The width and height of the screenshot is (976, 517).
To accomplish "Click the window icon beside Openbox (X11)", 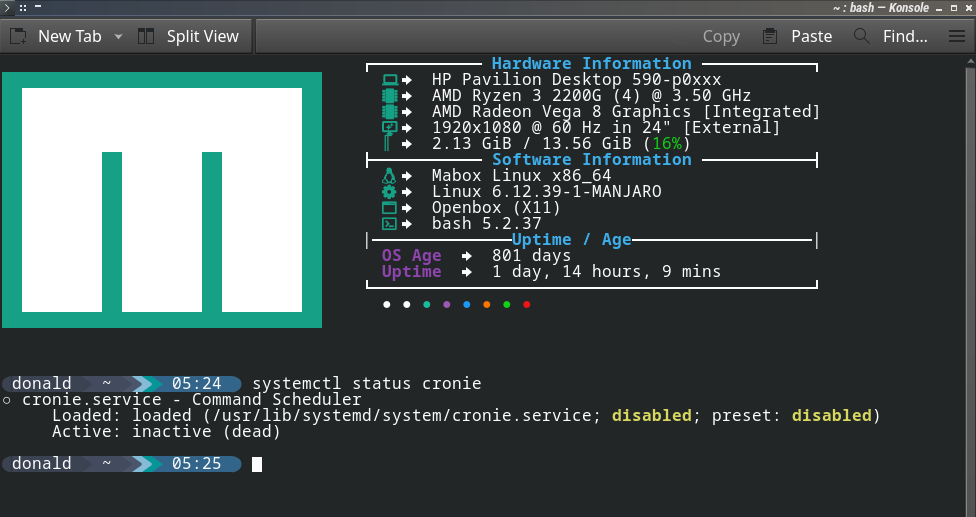I will (x=390, y=208).
